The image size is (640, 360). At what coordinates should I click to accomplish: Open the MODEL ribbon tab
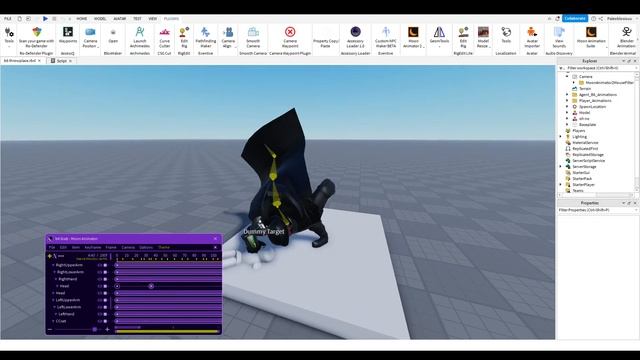(x=100, y=19)
